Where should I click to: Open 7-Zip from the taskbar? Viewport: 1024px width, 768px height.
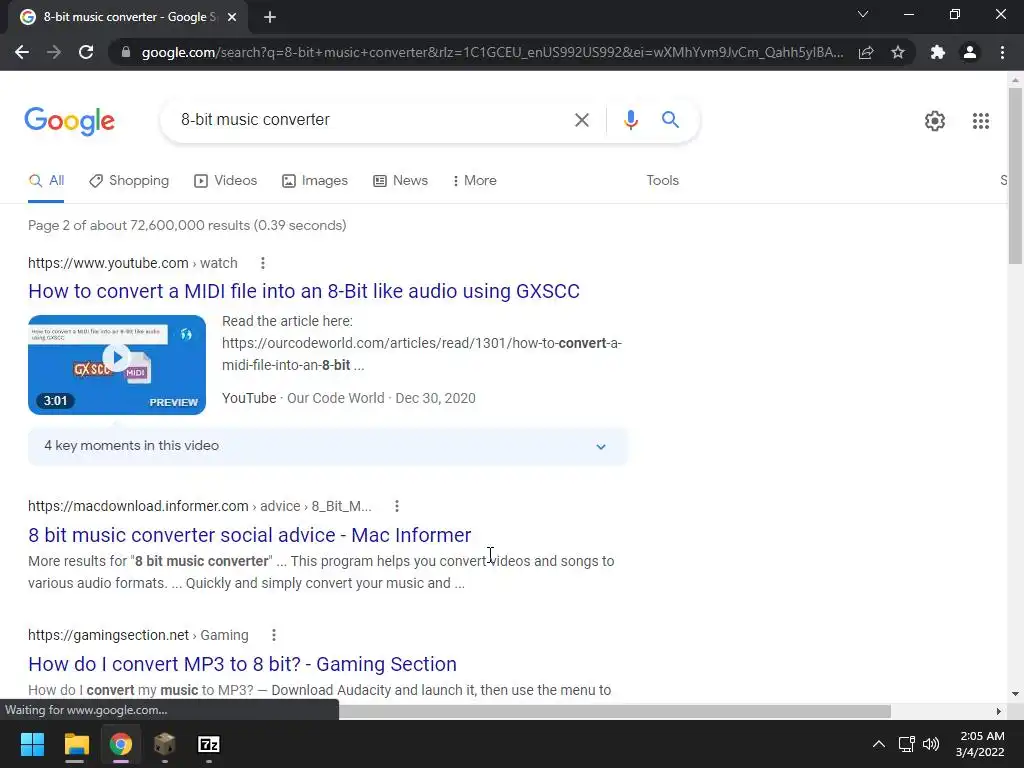(208, 744)
